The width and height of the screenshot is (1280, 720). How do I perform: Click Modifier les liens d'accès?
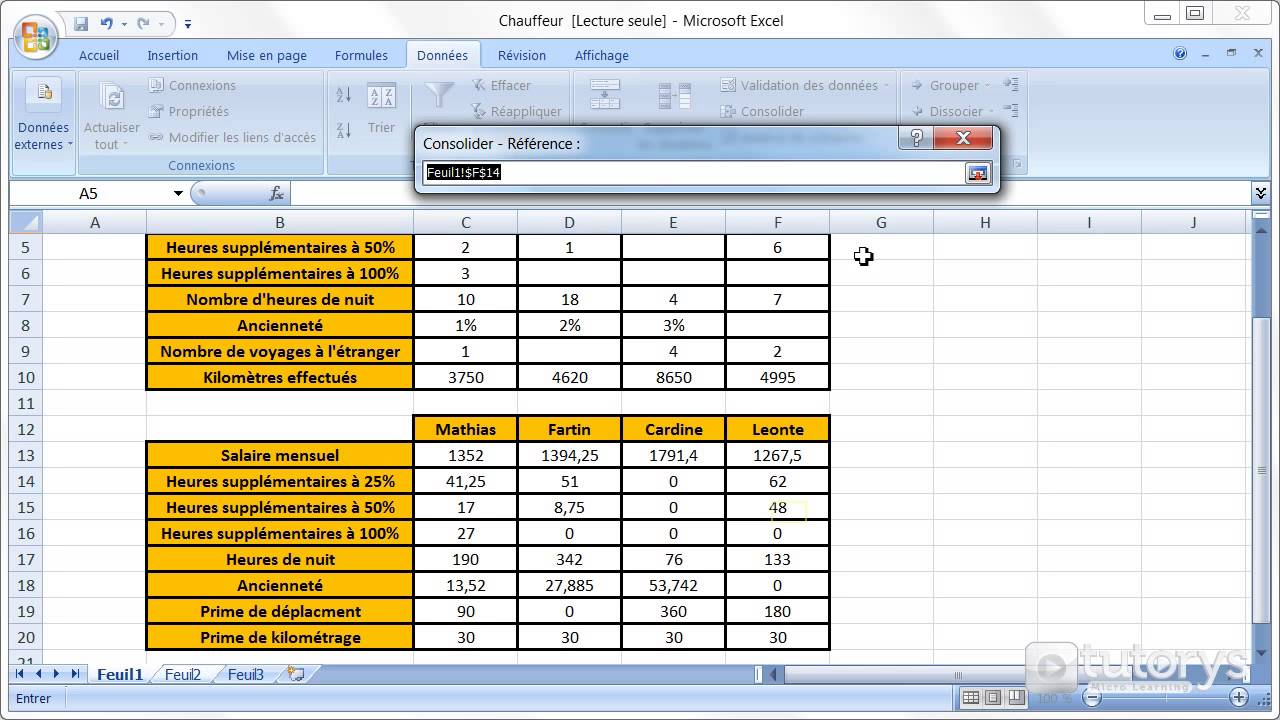(x=232, y=138)
